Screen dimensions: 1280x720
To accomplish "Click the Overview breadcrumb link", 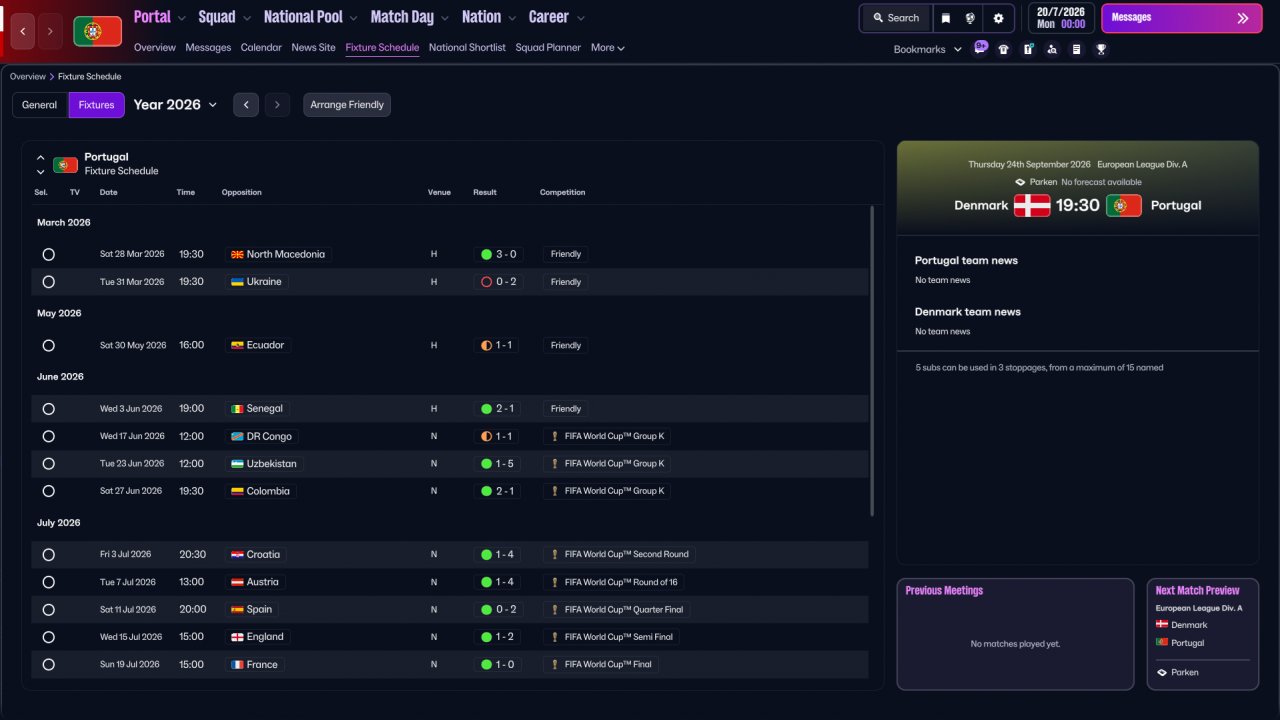I will pos(28,77).
